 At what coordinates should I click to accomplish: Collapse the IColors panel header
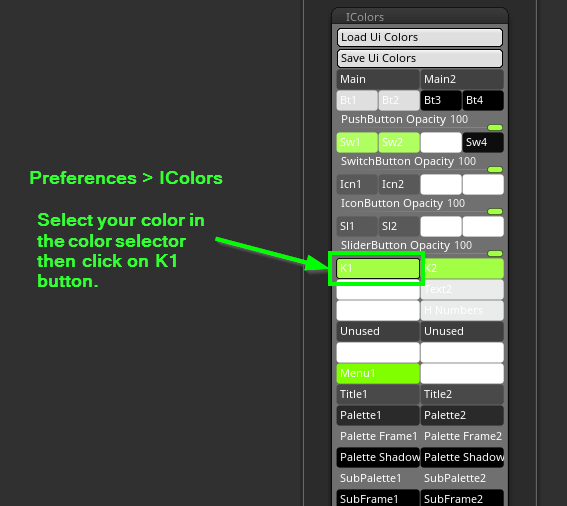(x=419, y=17)
